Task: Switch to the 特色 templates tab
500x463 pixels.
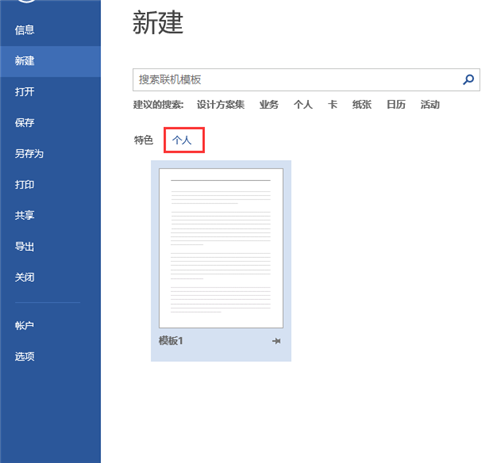Action: pyautogui.click(x=143, y=140)
